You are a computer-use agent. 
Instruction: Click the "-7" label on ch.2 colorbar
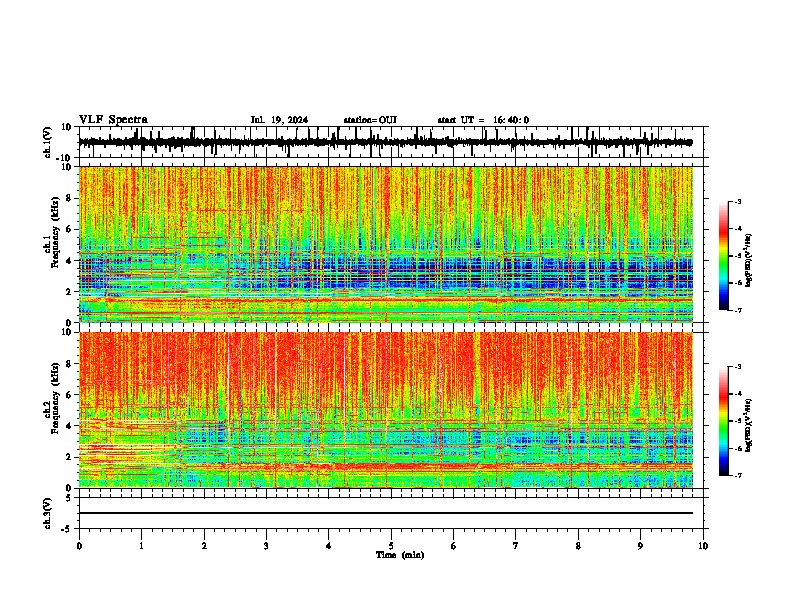tap(738, 475)
